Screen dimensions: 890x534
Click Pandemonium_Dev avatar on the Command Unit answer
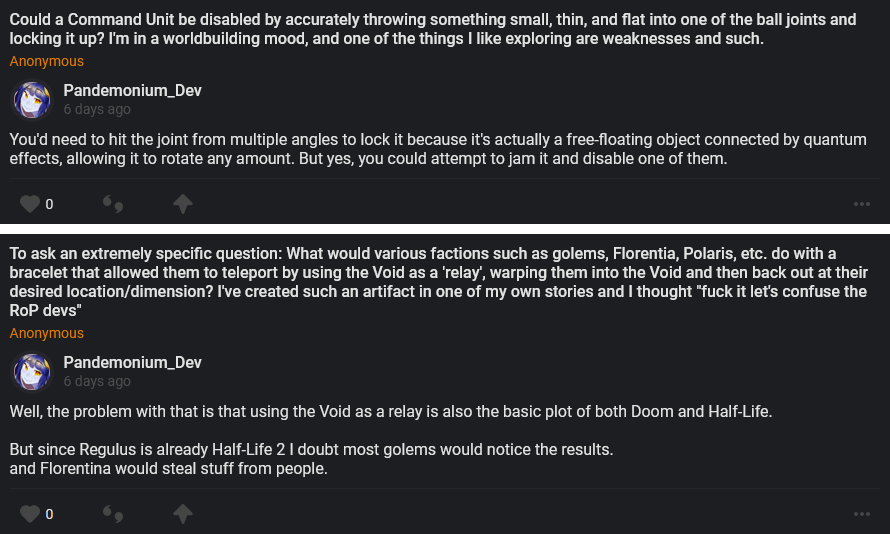tap(32, 100)
